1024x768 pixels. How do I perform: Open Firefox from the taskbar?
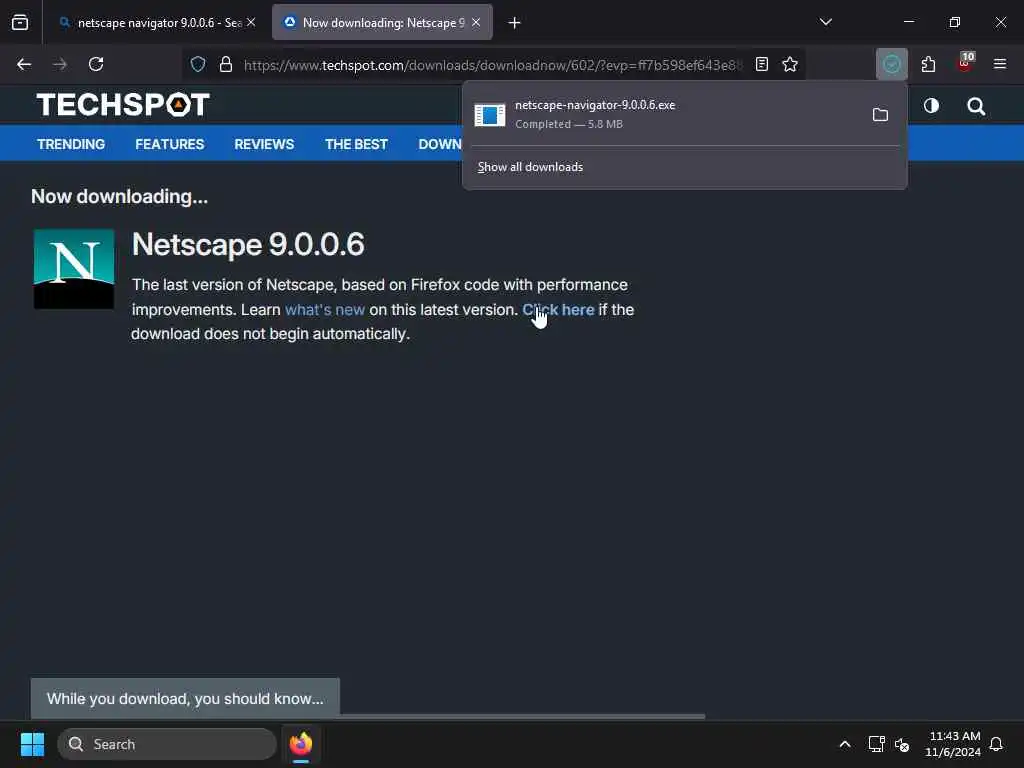click(301, 744)
